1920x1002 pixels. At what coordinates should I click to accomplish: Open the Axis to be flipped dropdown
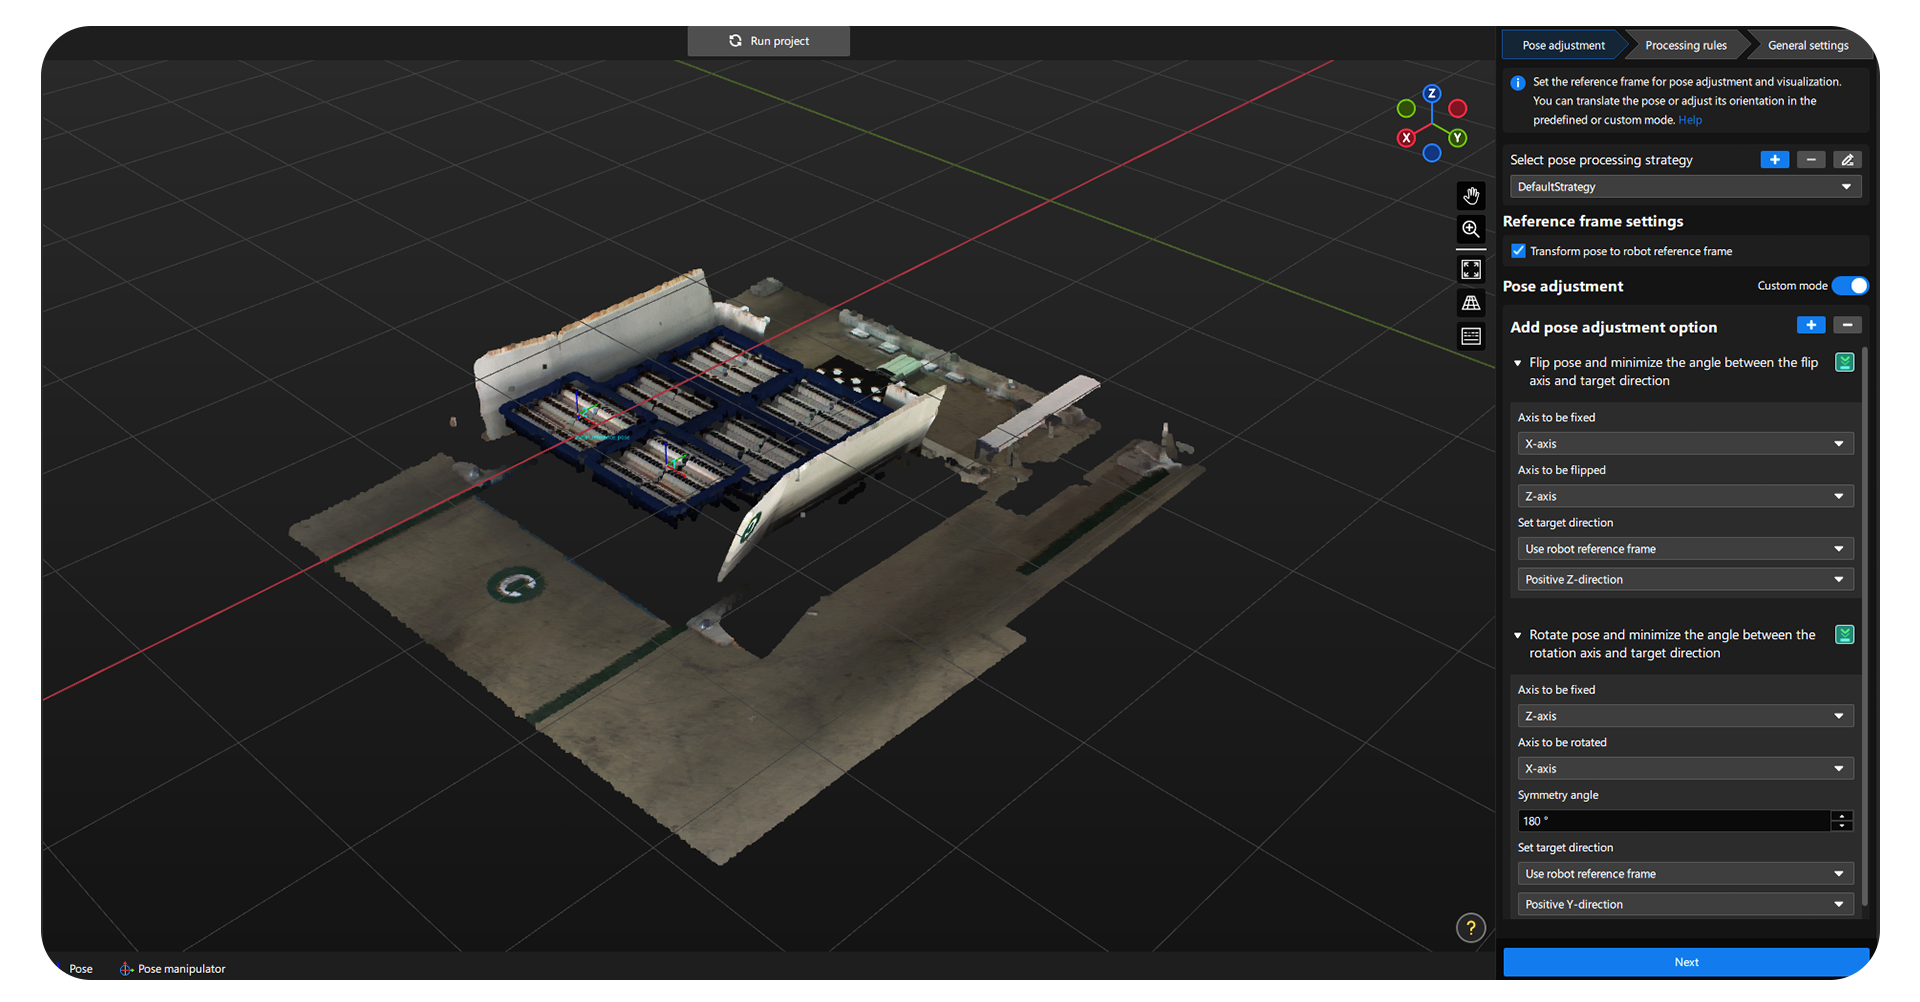[x=1685, y=495]
